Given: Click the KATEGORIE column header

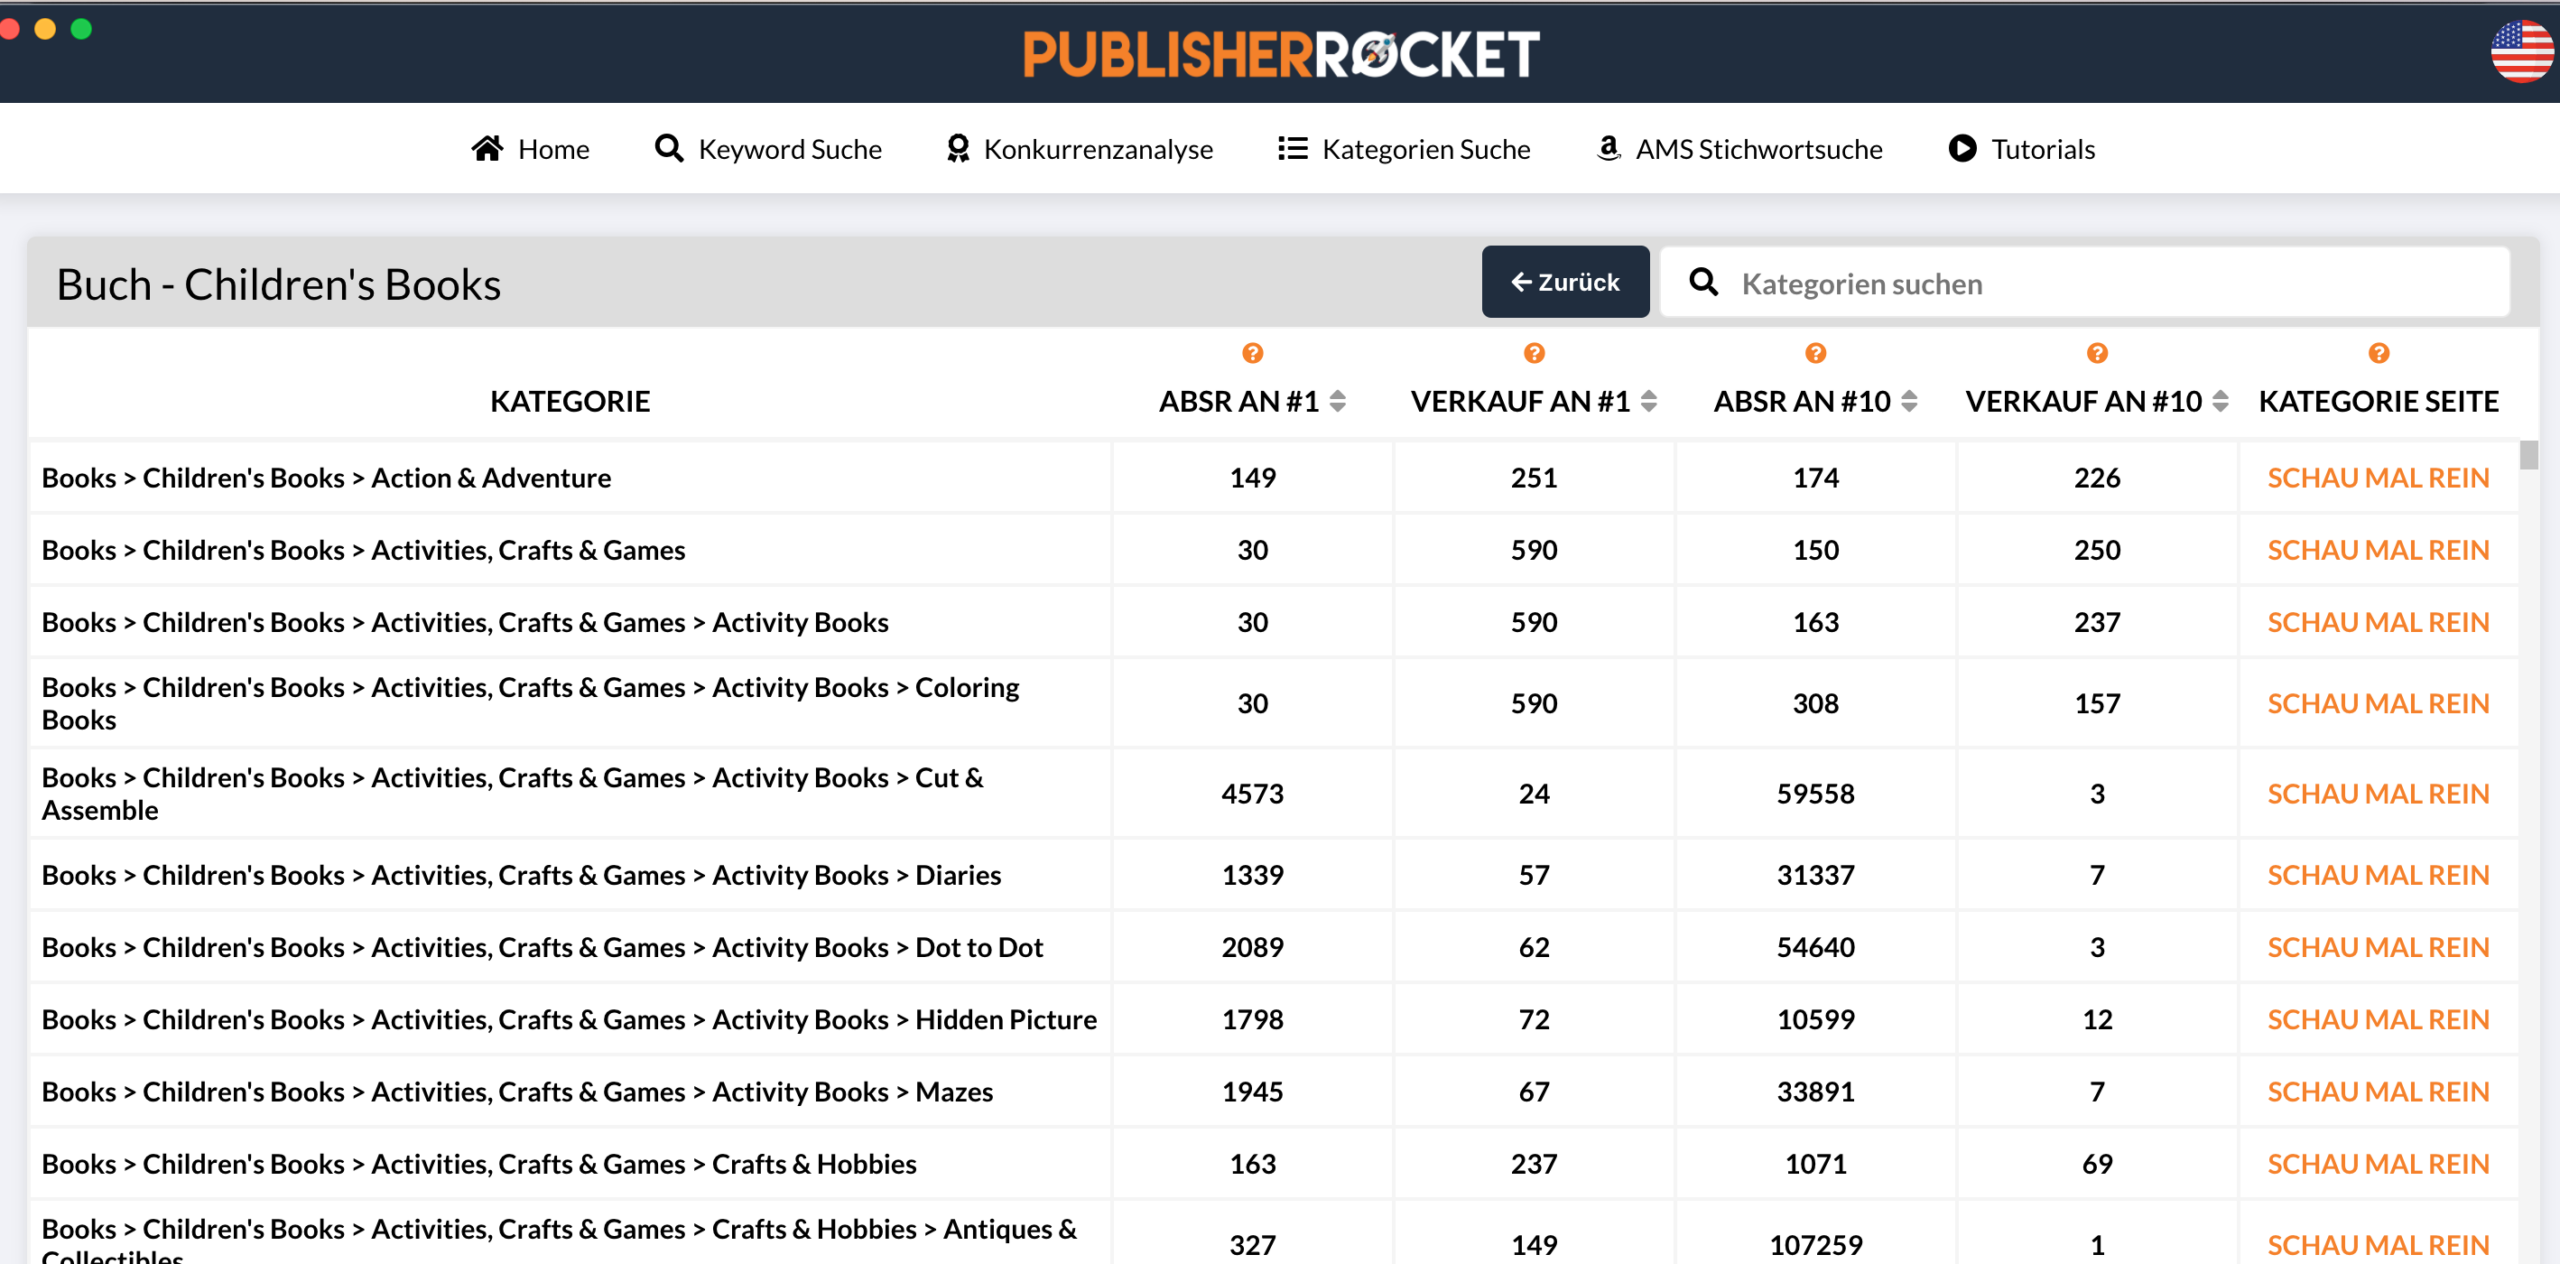Looking at the screenshot, I should tap(570, 401).
